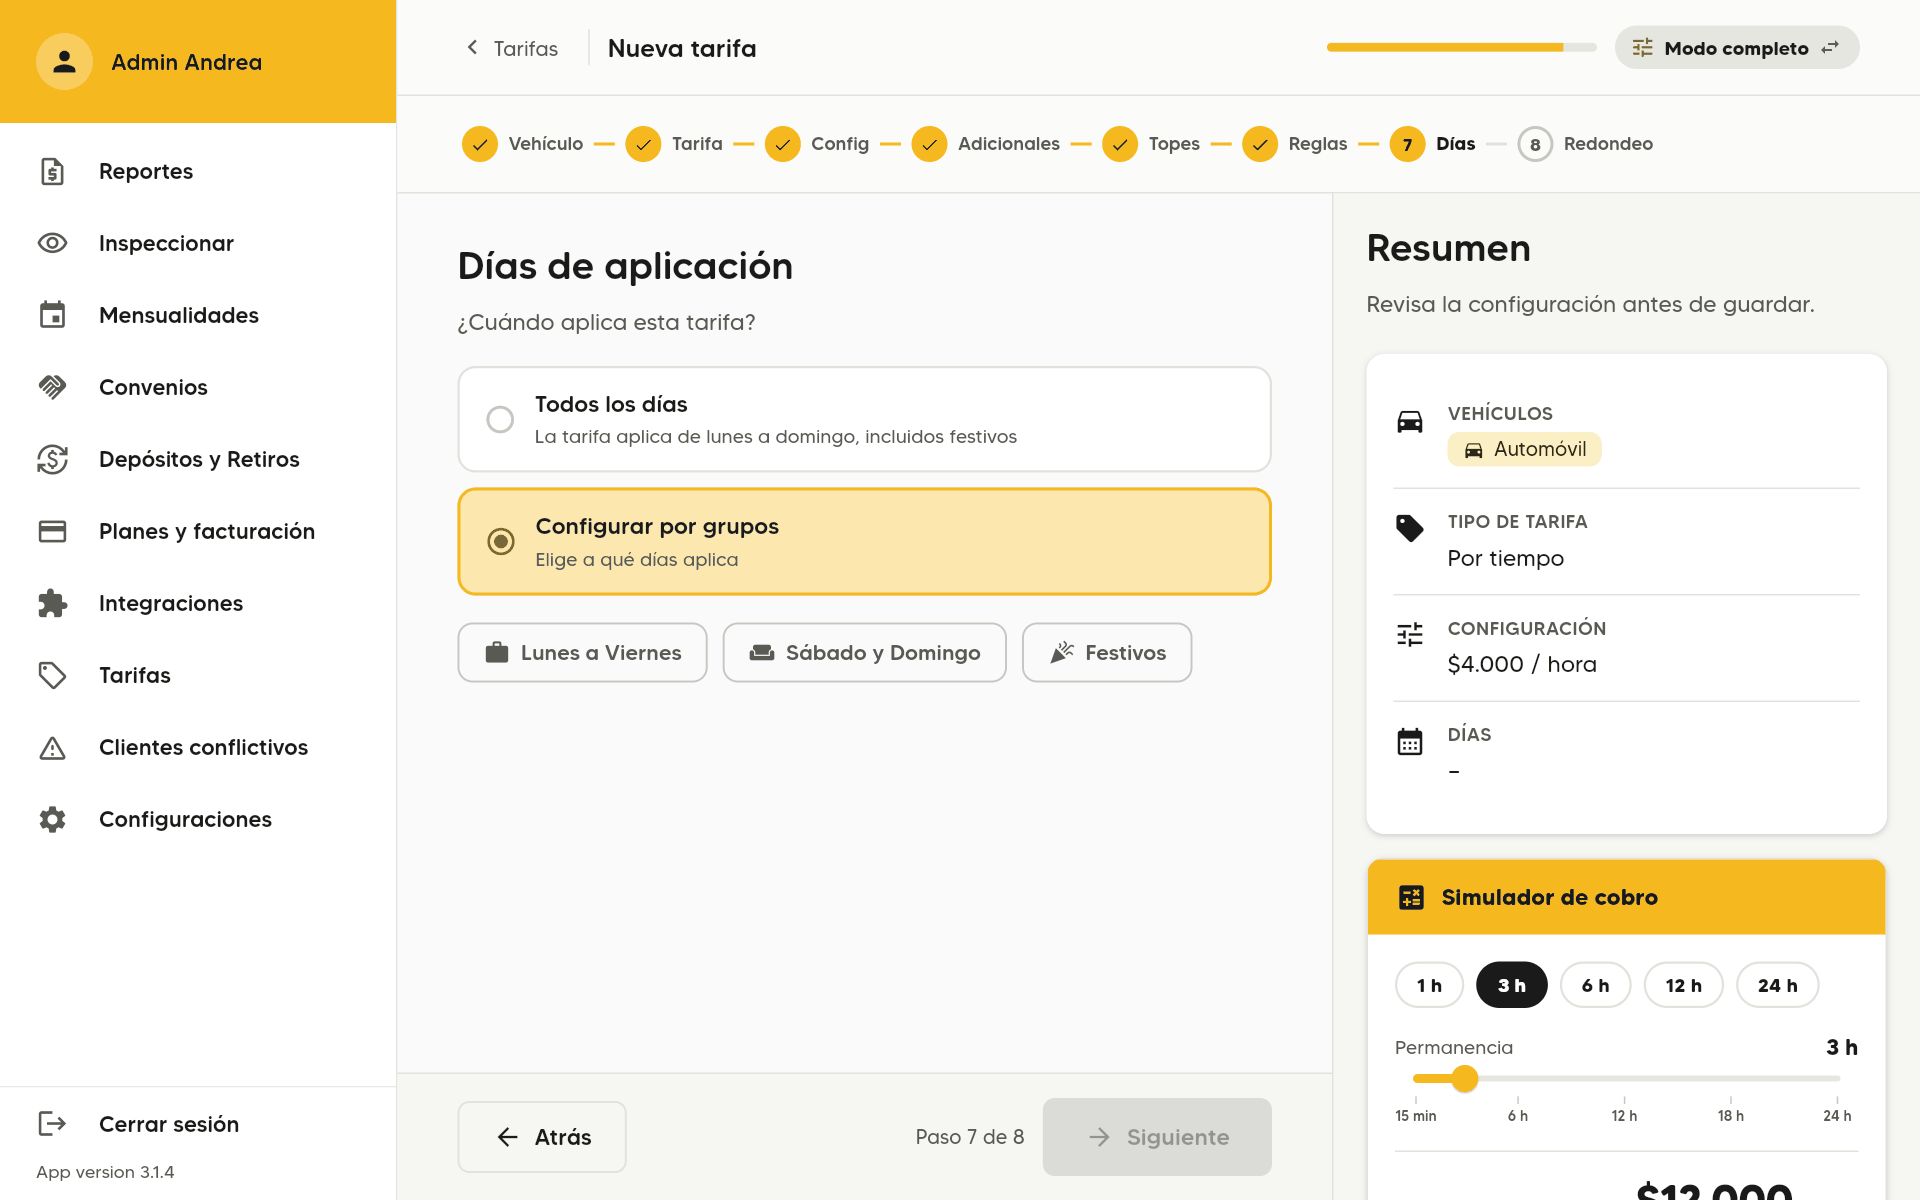Jump to the Config step
The width and height of the screenshot is (1920, 1200).
(x=817, y=144)
